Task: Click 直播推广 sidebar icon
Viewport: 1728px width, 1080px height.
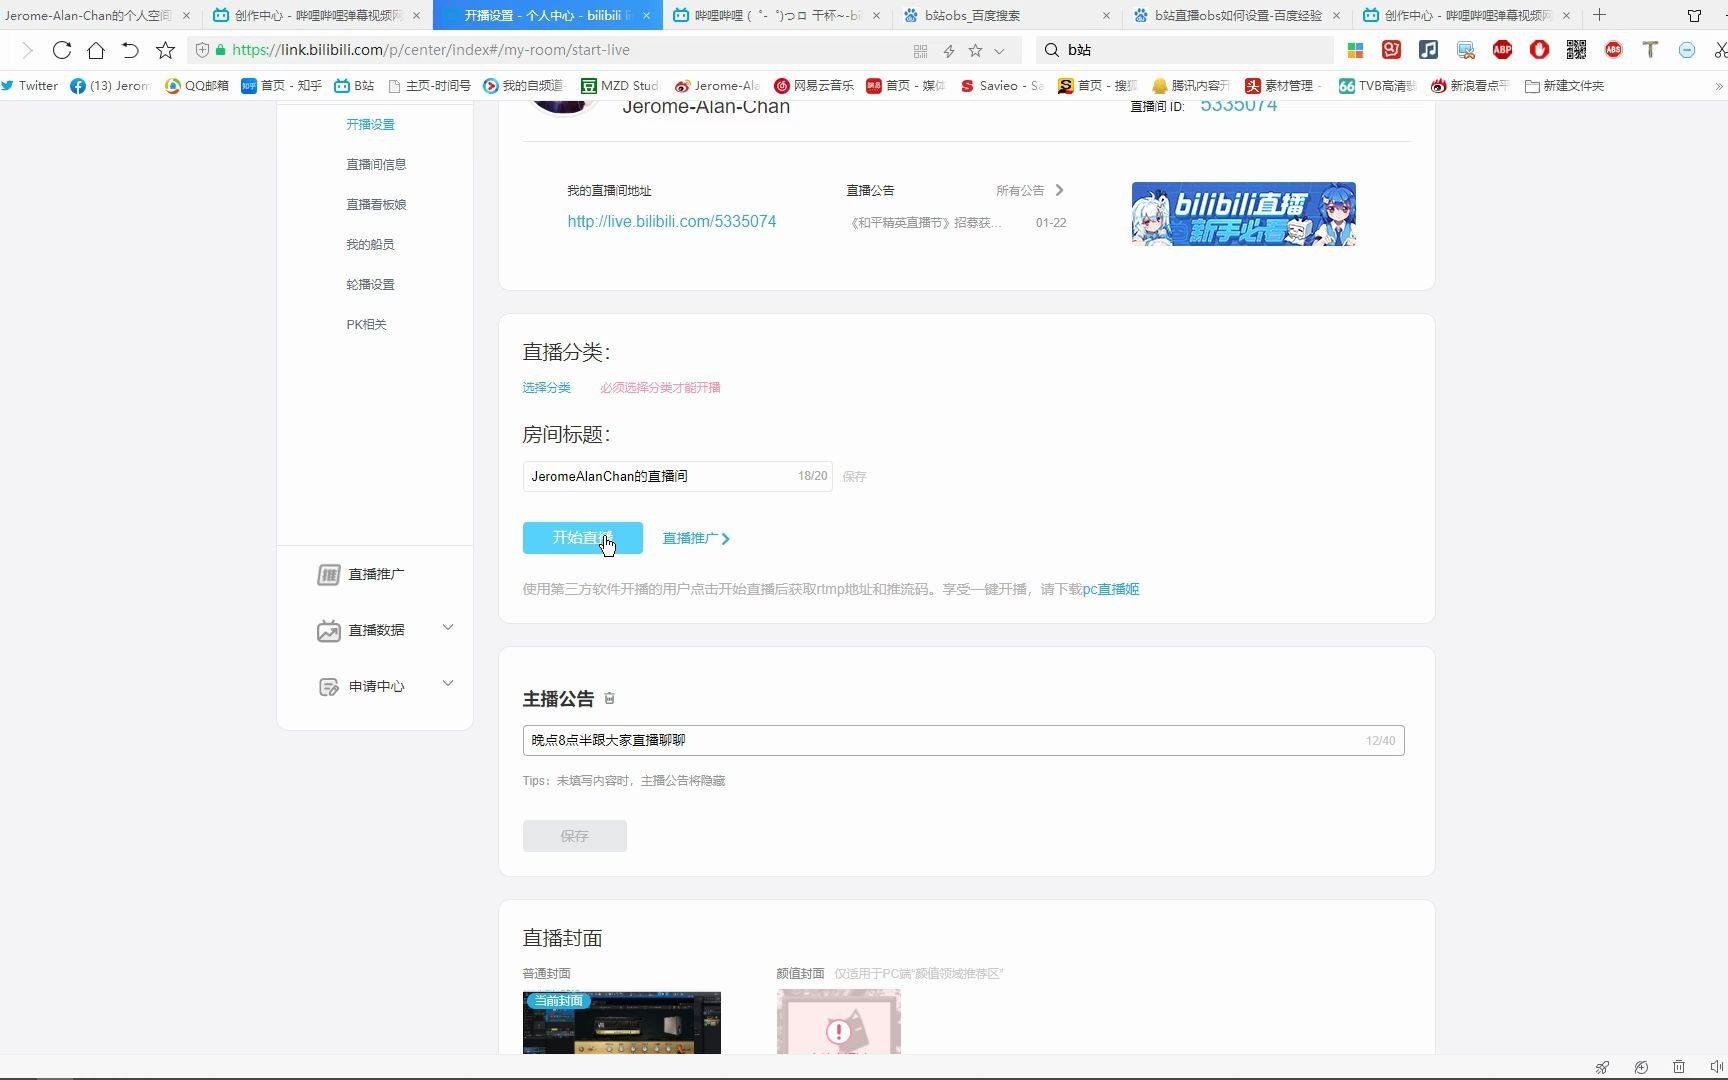Action: pyautogui.click(x=328, y=575)
